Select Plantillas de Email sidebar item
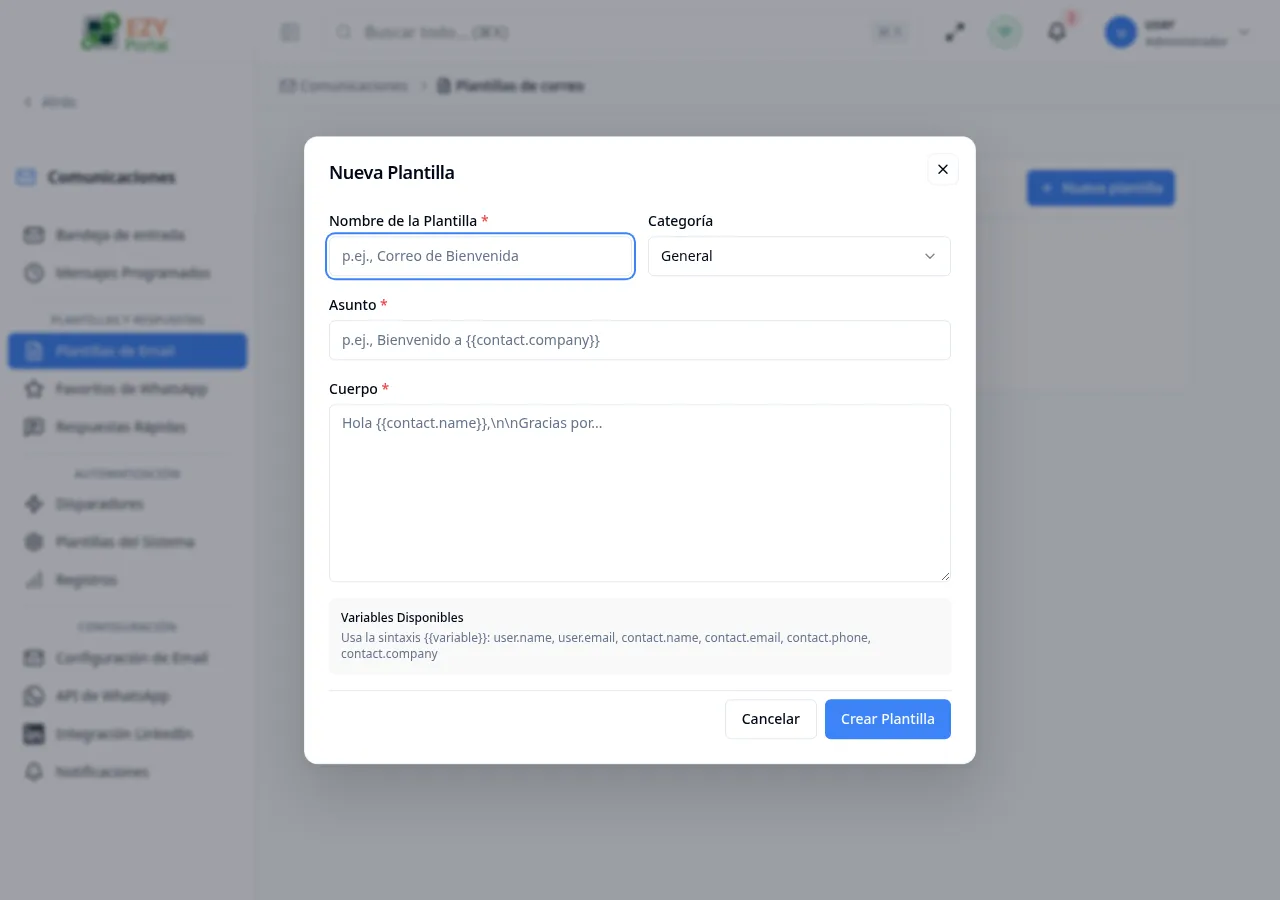This screenshot has width=1280, height=900. [127, 351]
